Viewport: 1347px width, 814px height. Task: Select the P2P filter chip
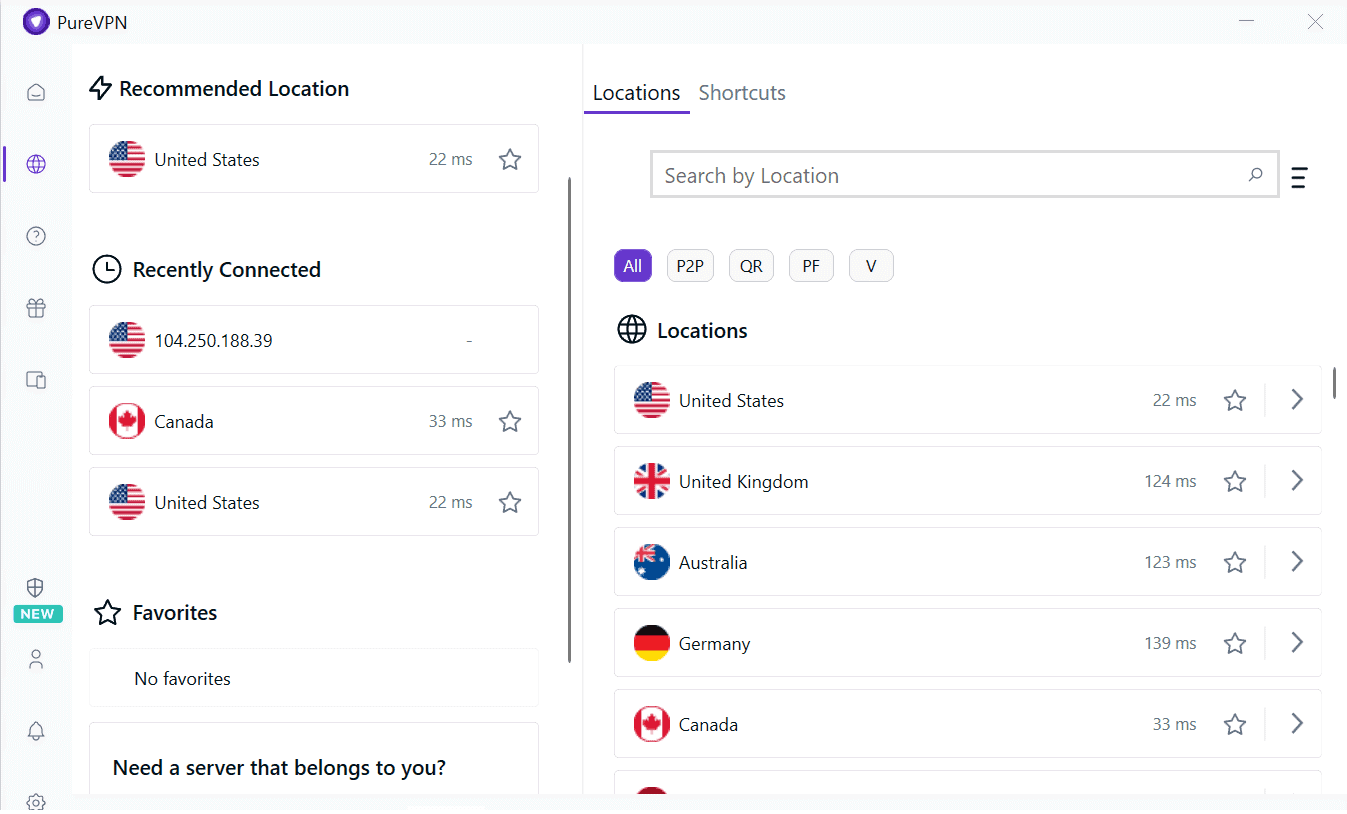[x=690, y=266]
